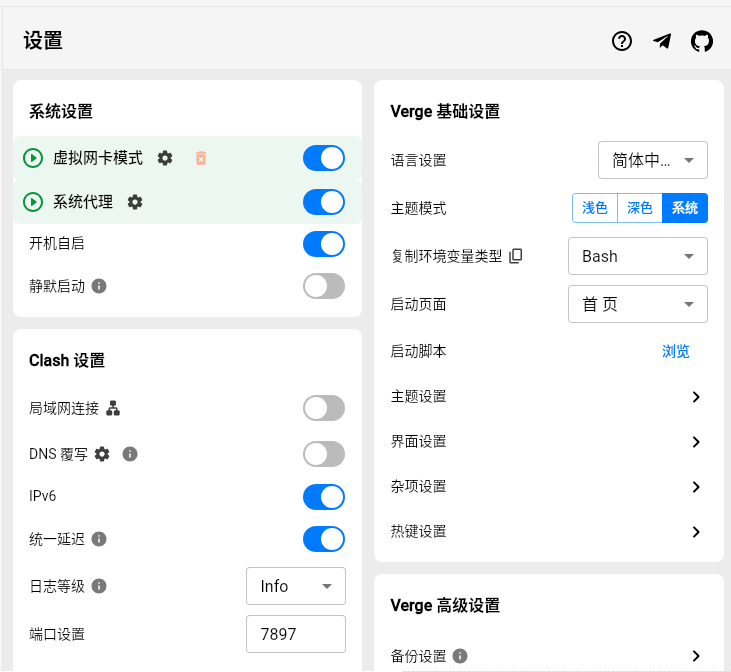Click the IPv6 label
The width and height of the screenshot is (731, 672).
(x=42, y=496)
